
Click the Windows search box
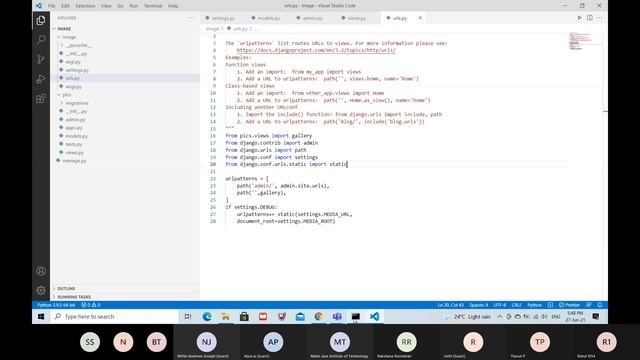[x=114, y=316]
